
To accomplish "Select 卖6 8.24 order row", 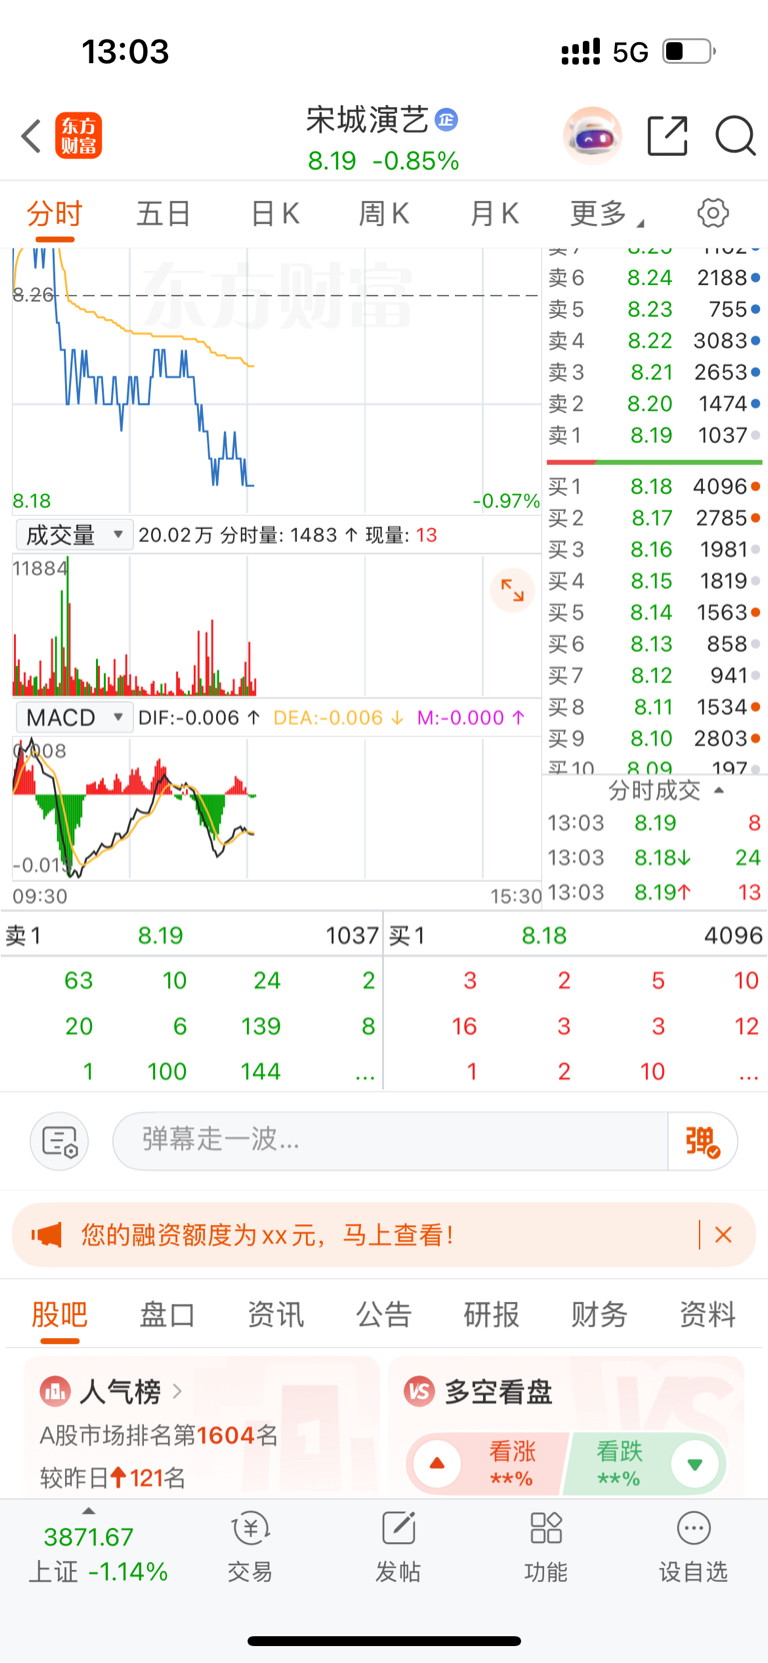I will click(655, 278).
